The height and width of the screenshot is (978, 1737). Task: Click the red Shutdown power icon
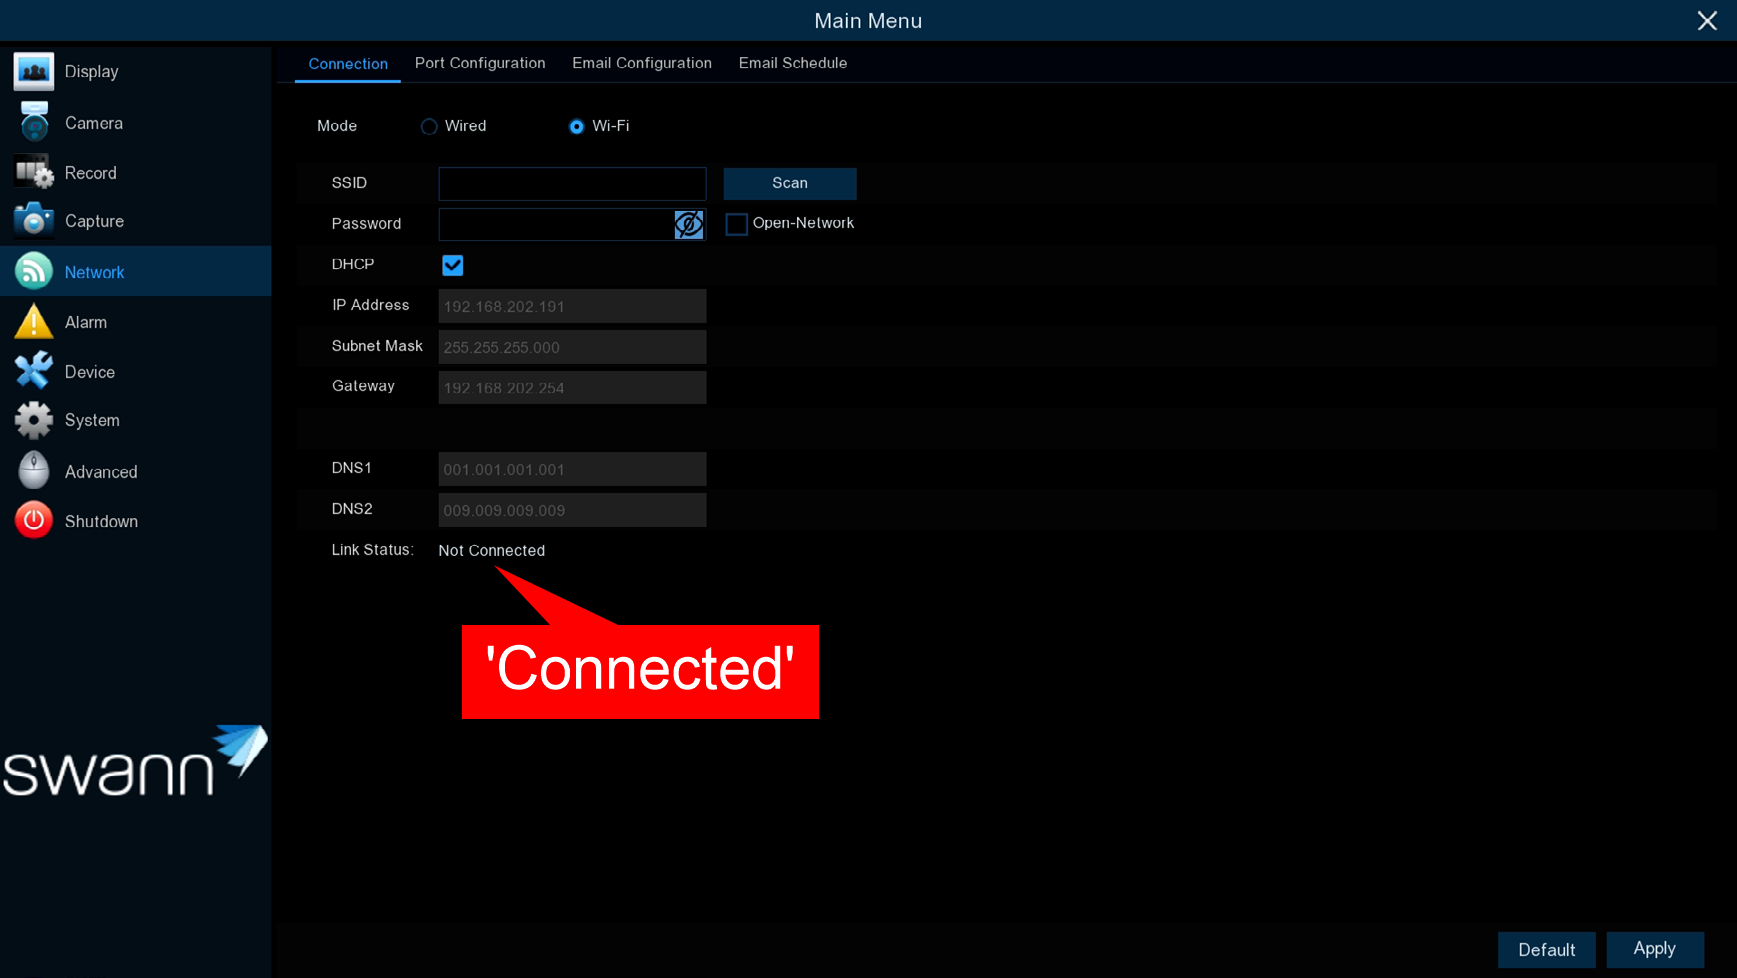pyautogui.click(x=33, y=521)
